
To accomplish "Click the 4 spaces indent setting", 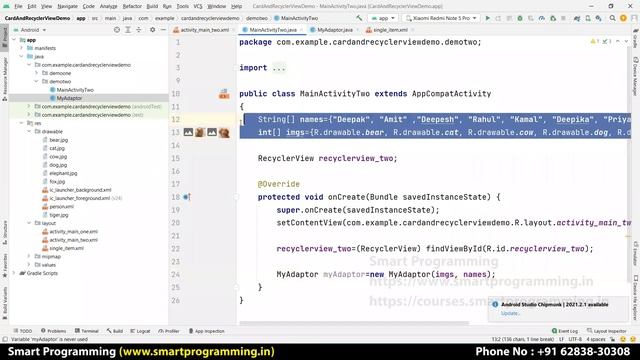I will [596, 339].
